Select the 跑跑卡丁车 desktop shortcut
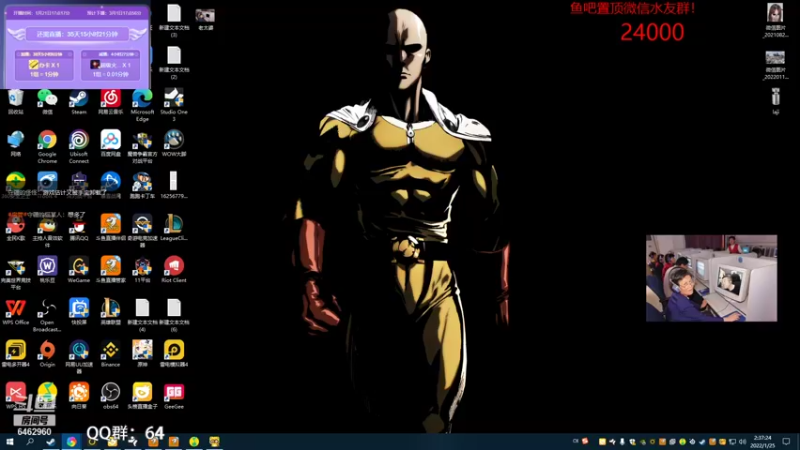This screenshot has height=450, width=800. 142,185
